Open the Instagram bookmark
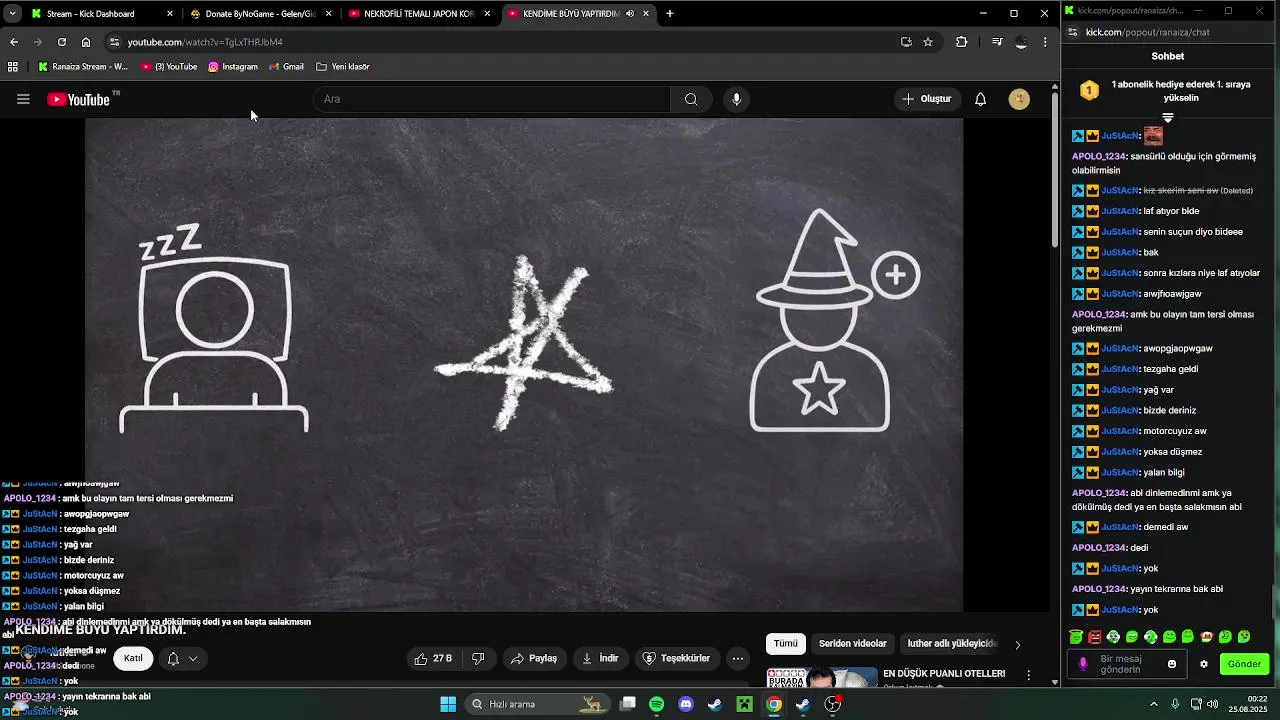The width and height of the screenshot is (1280, 720). tap(233, 67)
